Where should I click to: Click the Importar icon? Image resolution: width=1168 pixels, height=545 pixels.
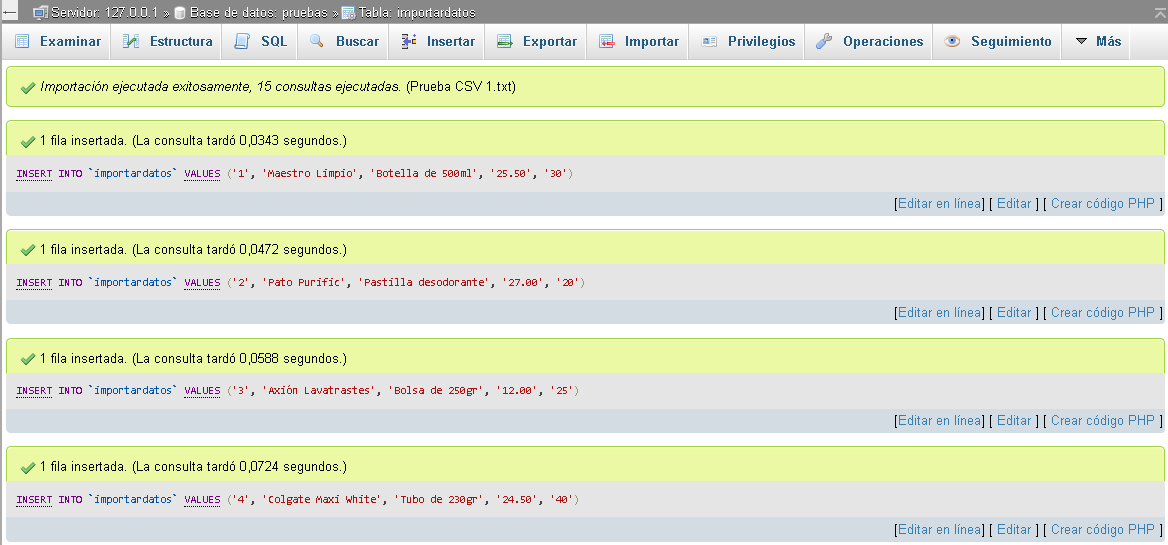(x=606, y=42)
